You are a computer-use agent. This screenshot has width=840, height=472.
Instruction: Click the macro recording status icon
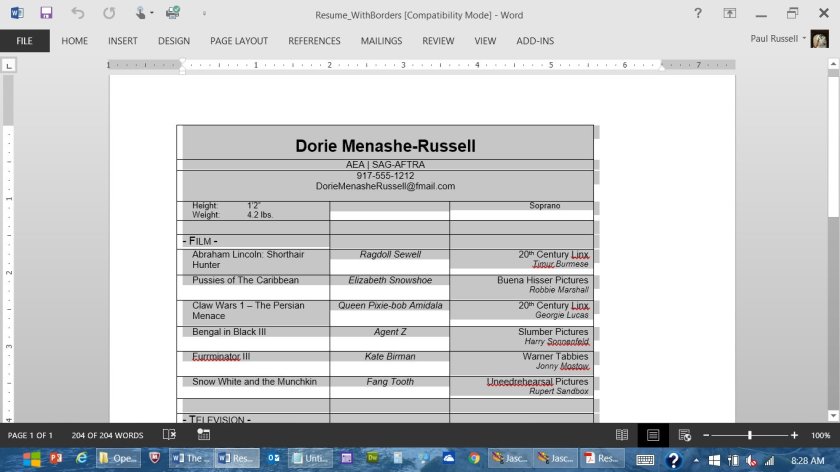pos(204,434)
